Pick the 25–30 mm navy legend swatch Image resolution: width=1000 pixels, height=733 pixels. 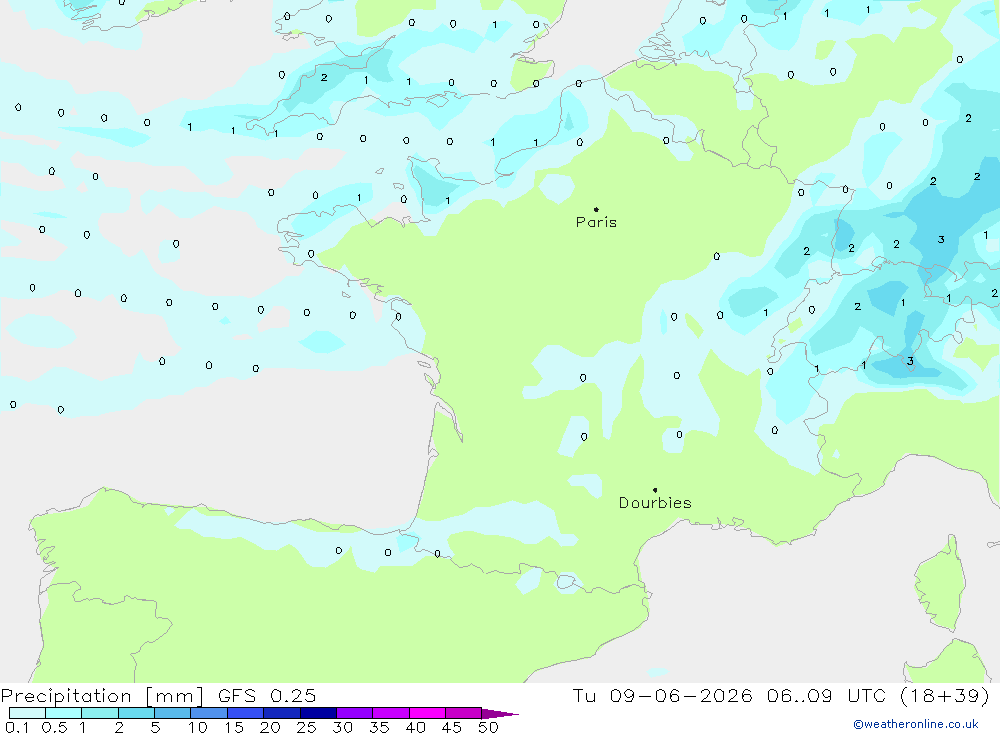[318, 713]
